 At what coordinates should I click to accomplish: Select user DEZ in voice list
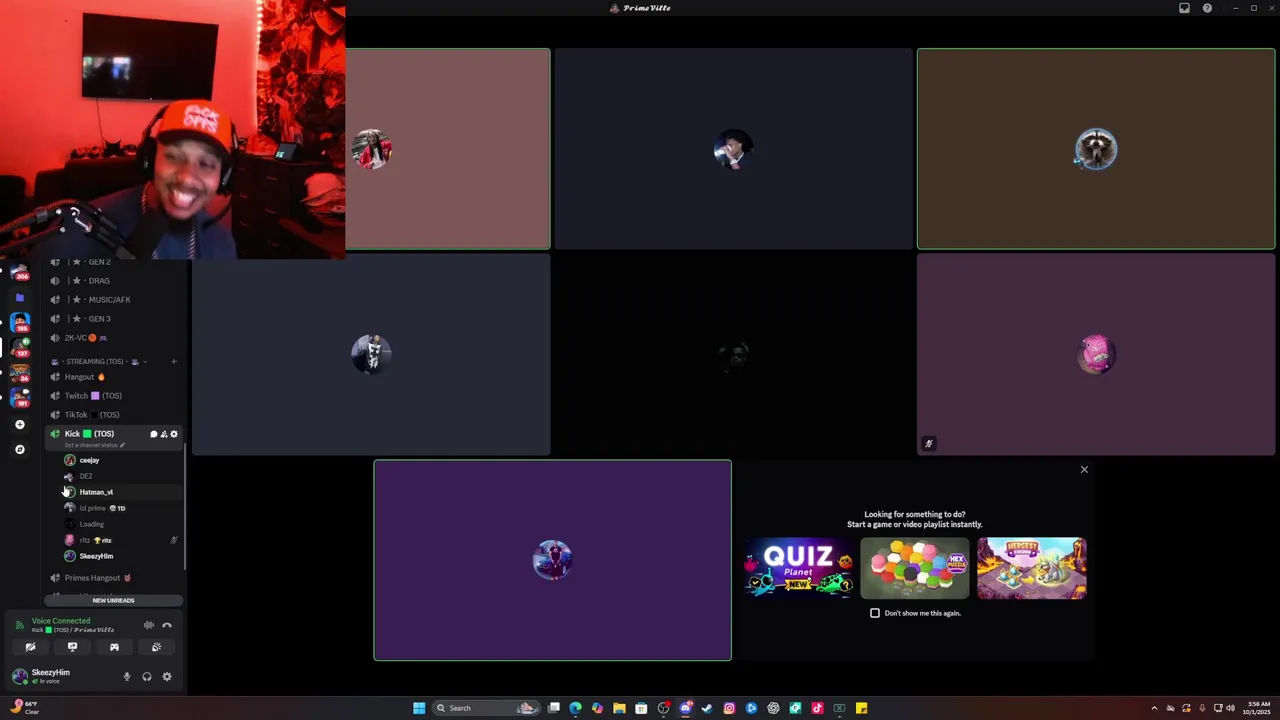click(x=121, y=476)
